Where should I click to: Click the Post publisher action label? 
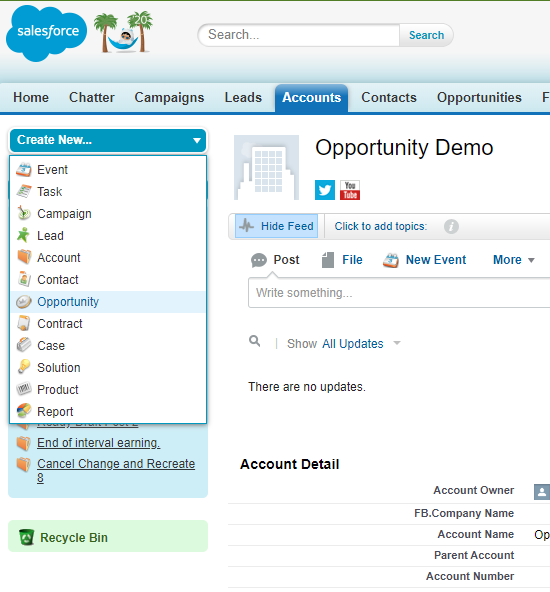[286, 260]
